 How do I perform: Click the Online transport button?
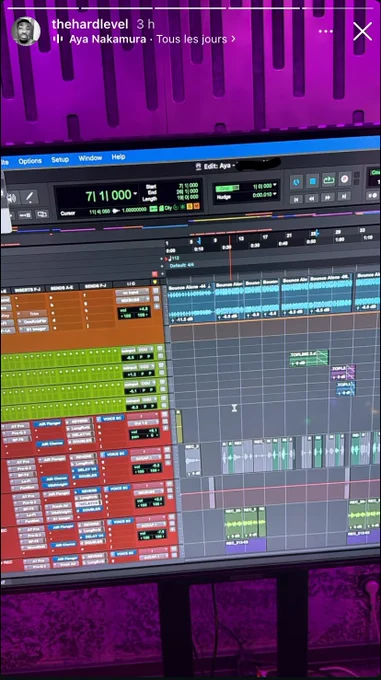tap(296, 181)
